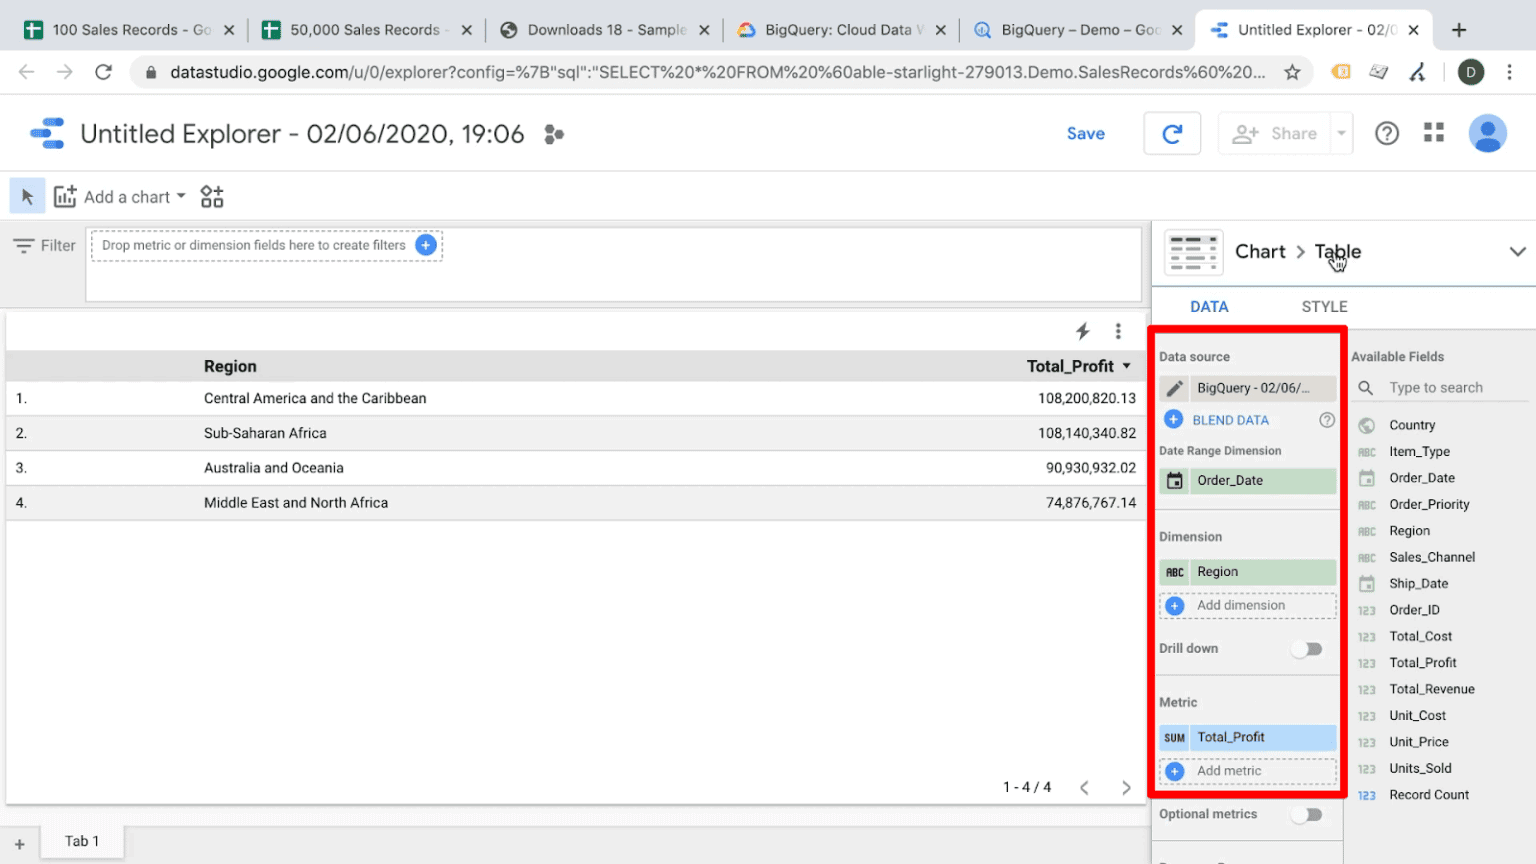Click the blue plus to create a filter
Viewport: 1536px width, 864px height.
pos(428,245)
